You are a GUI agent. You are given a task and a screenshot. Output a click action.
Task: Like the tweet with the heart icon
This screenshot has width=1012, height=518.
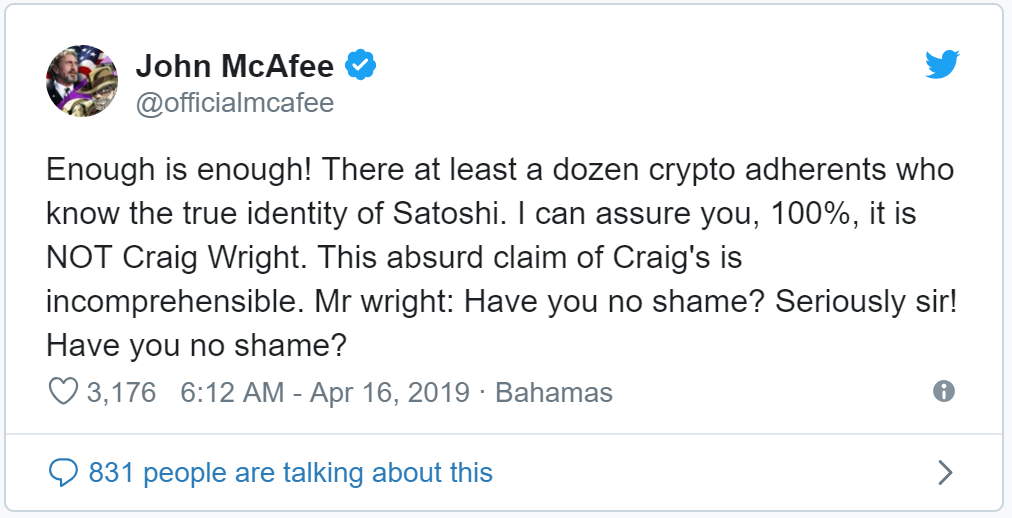tap(64, 391)
